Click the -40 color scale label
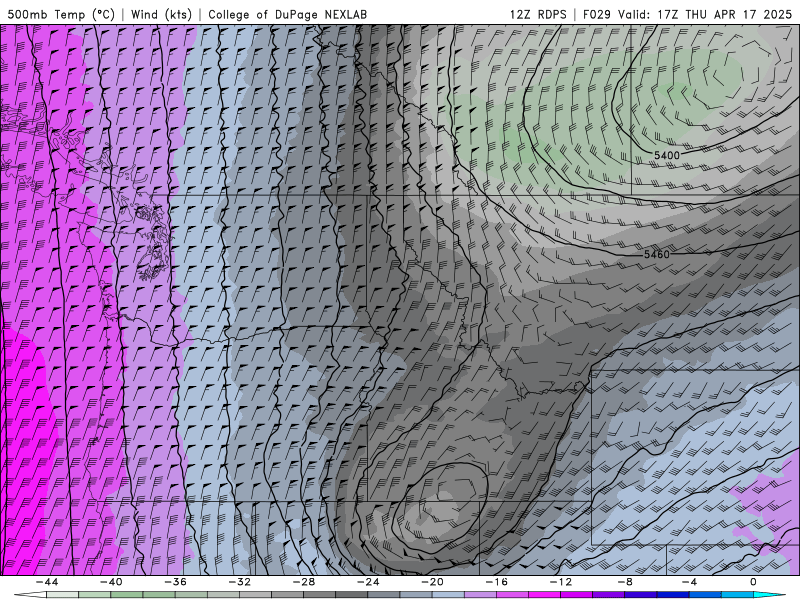800x600 pixels. point(111,582)
